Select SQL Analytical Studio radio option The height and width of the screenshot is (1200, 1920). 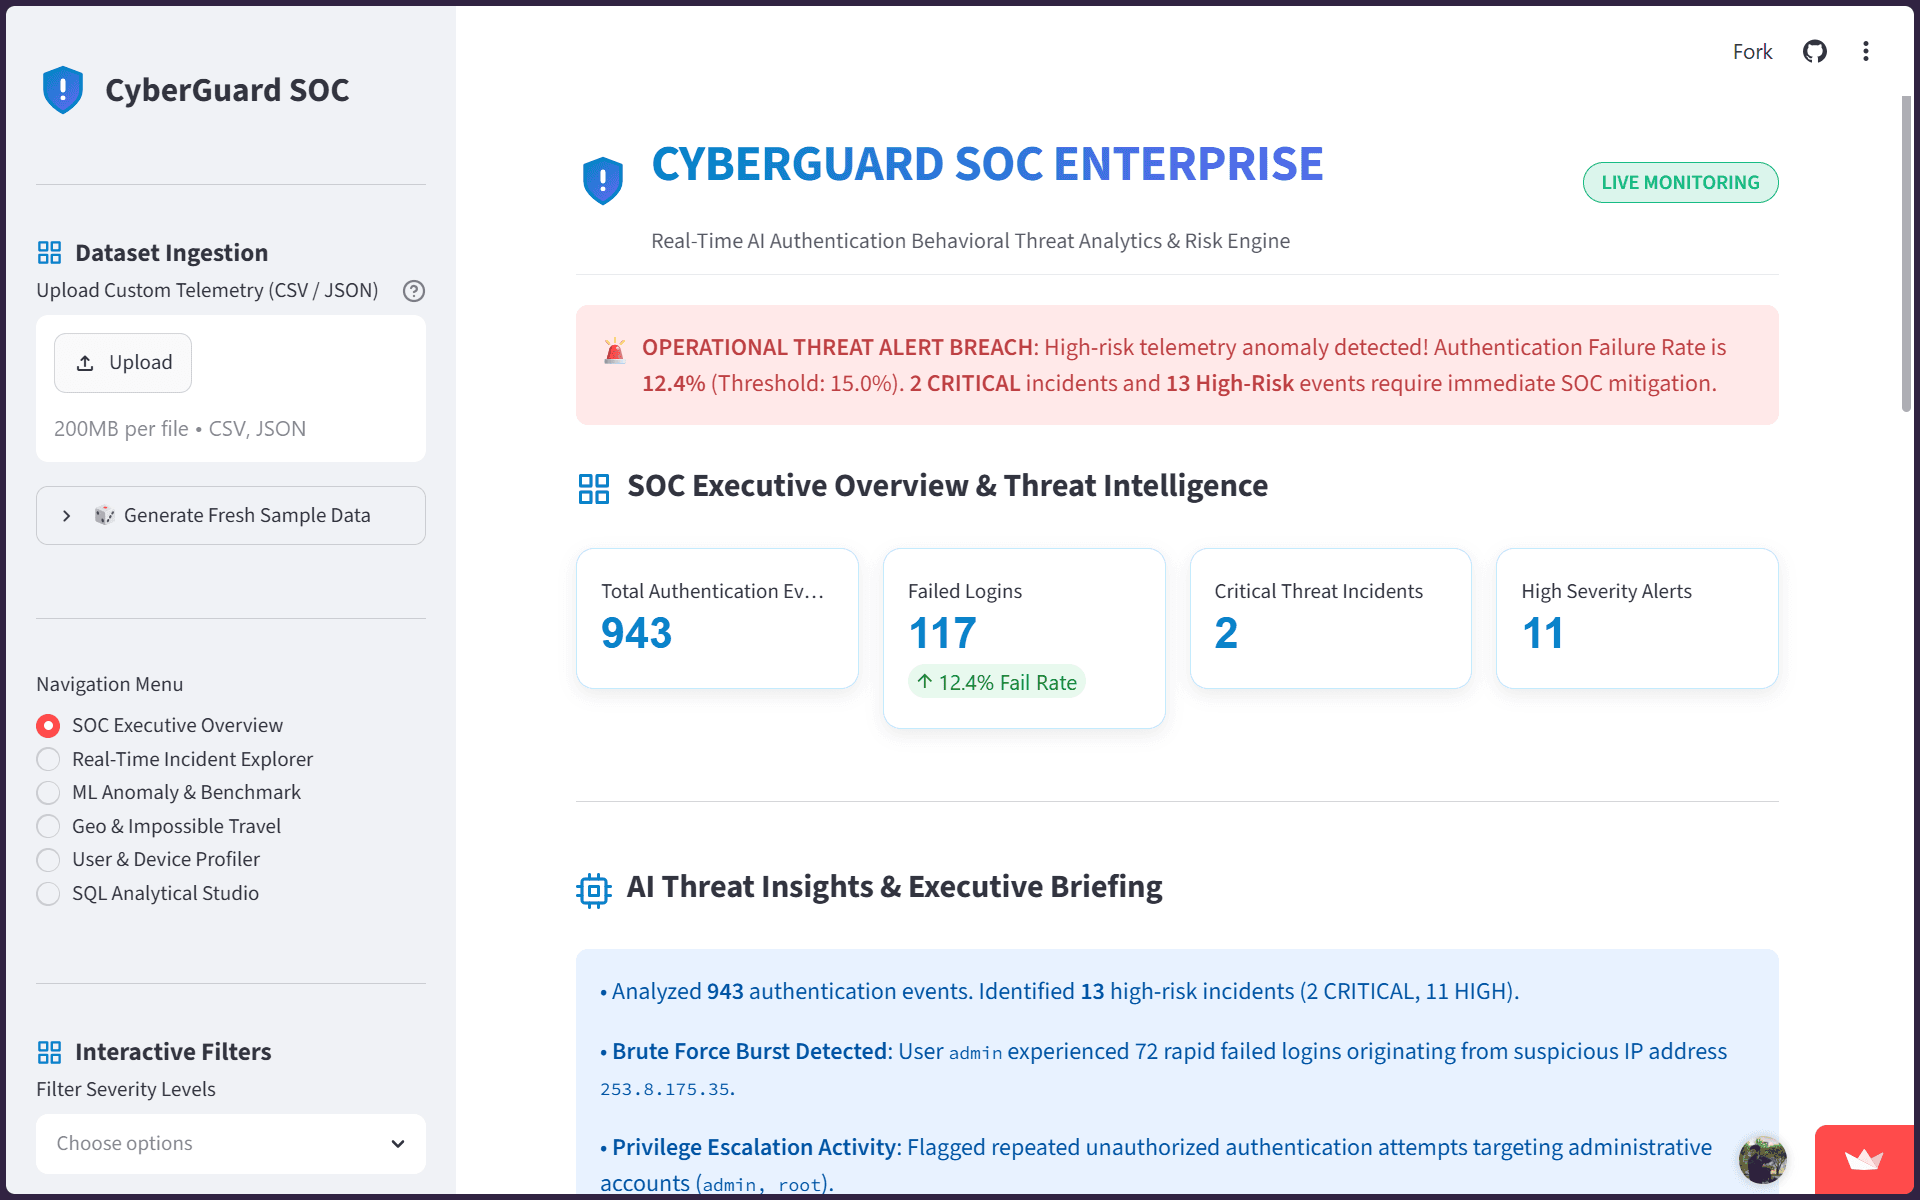tap(148, 893)
